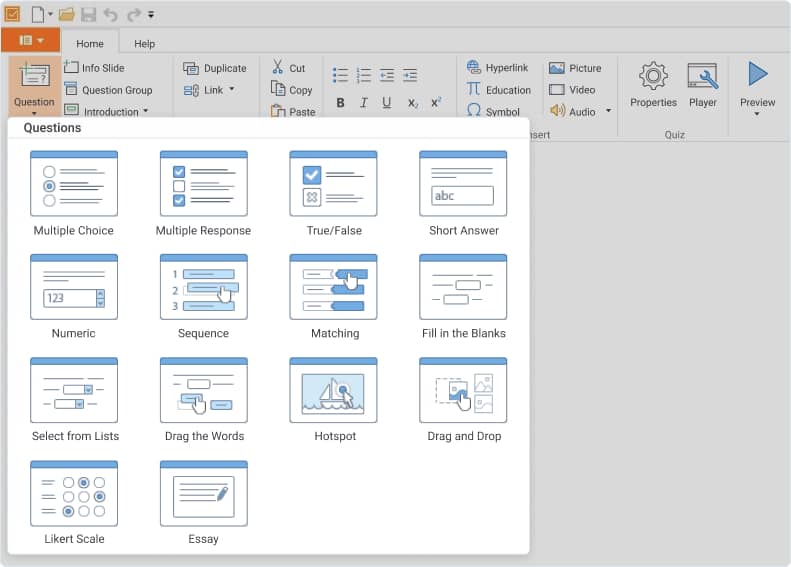Add a Likert Scale question

[74, 494]
